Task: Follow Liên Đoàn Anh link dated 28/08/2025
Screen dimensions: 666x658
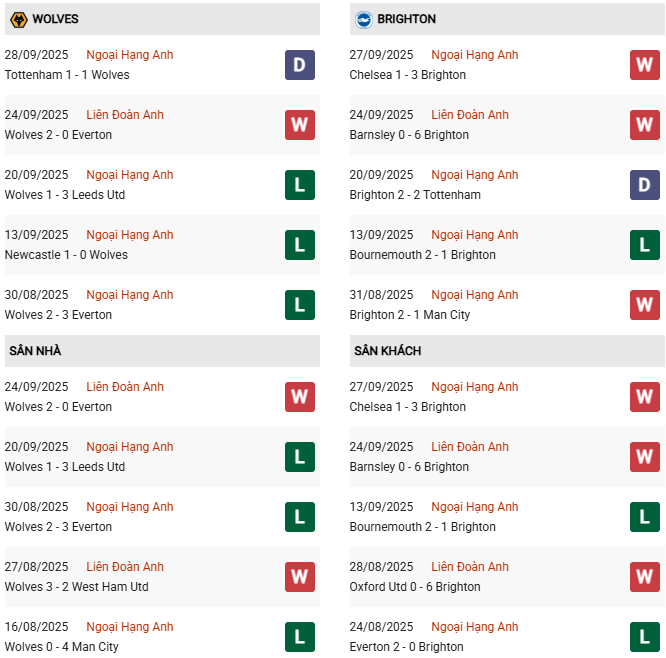Action: point(470,567)
